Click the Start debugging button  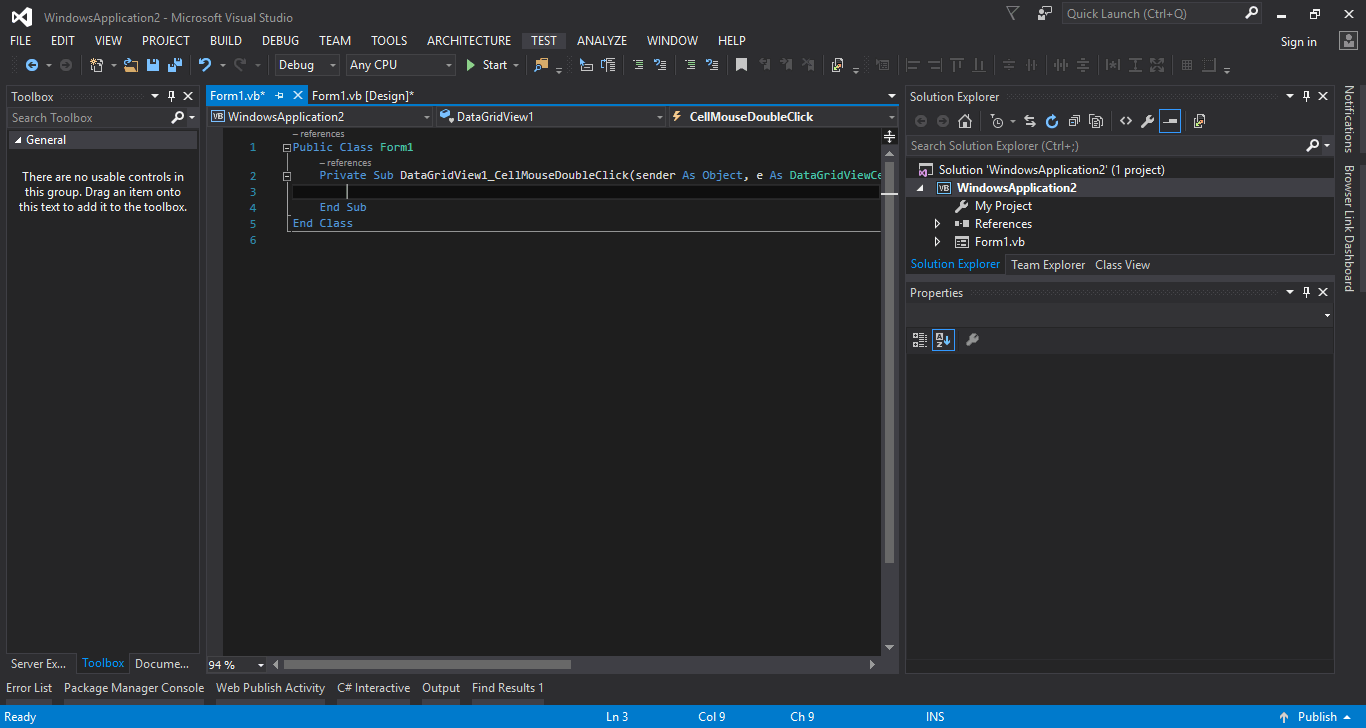(487, 65)
